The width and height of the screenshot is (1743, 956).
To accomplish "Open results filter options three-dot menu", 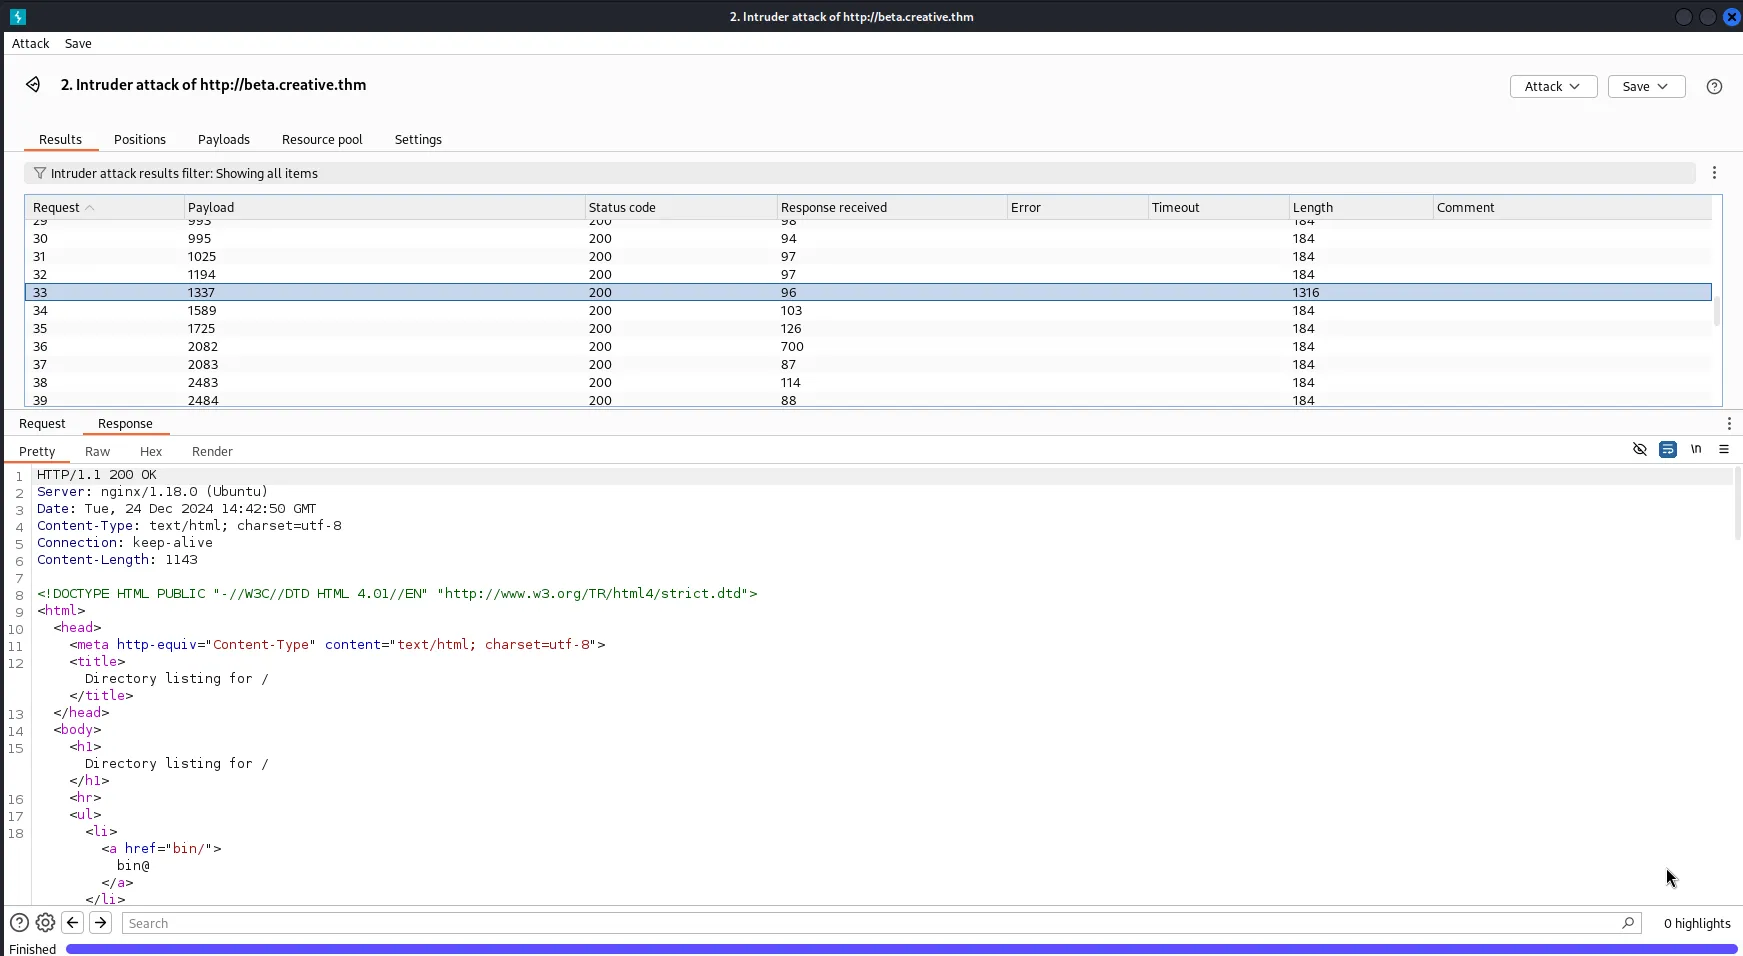I will (1714, 173).
